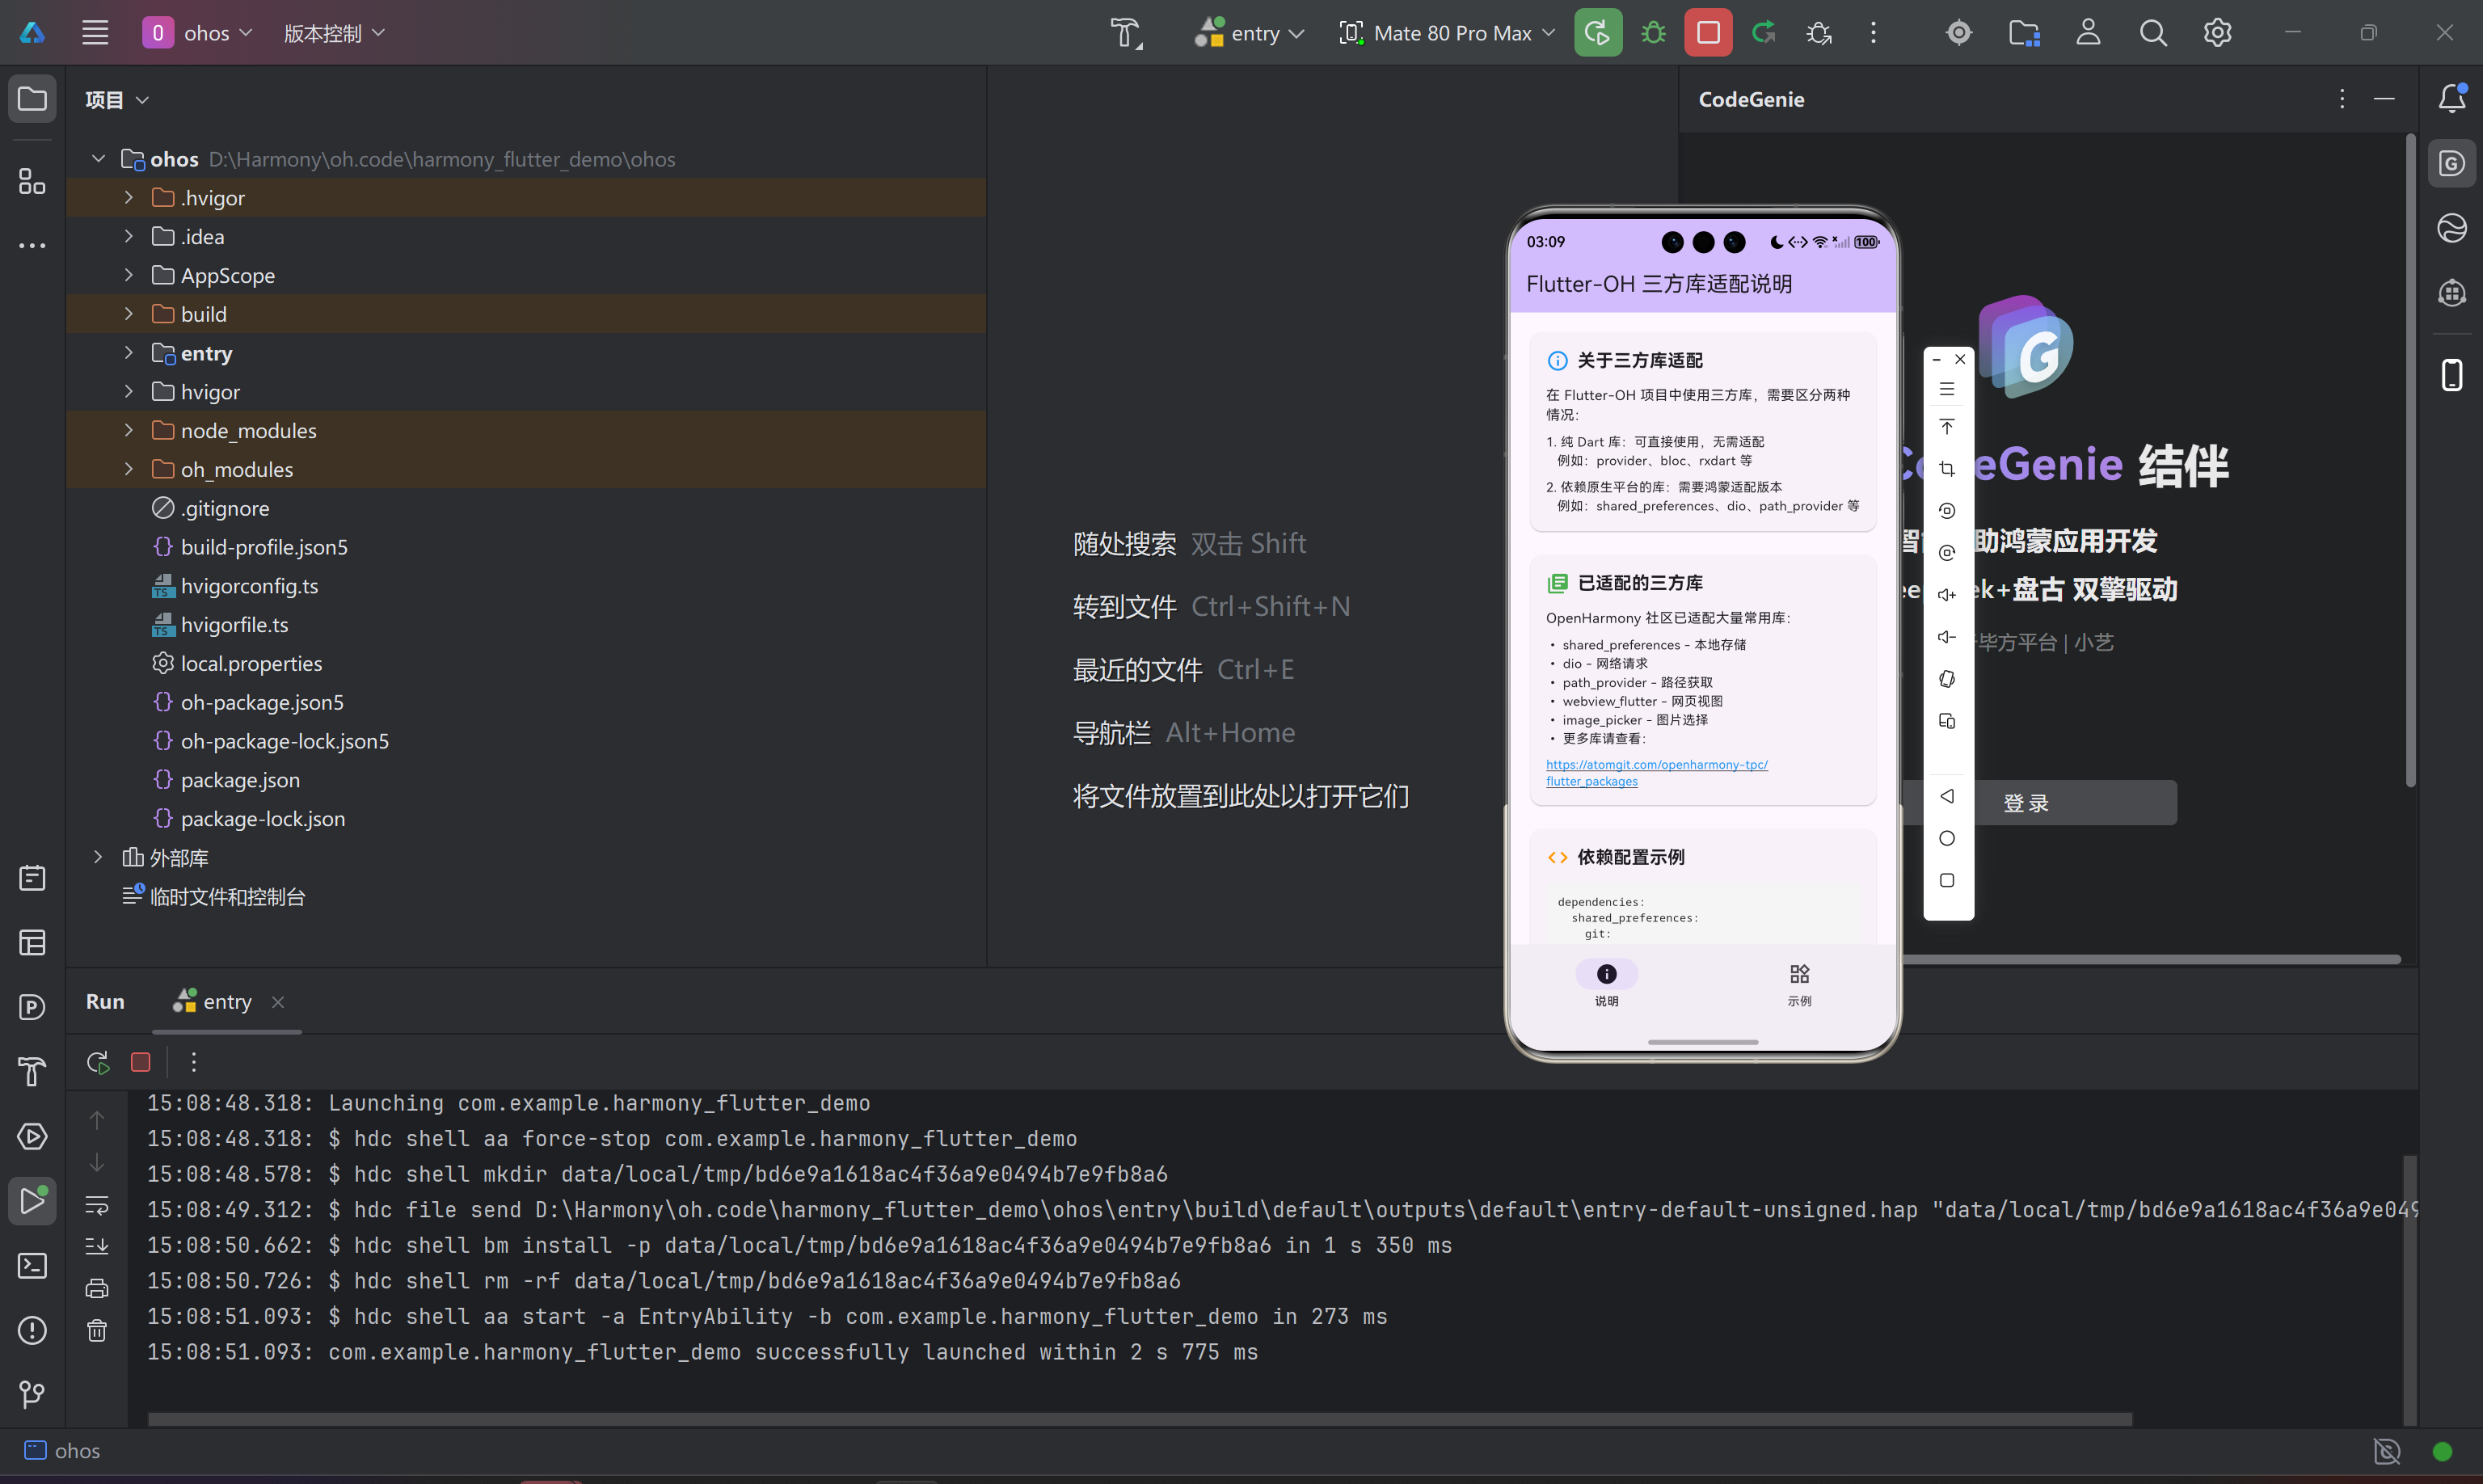Viewport: 2483px width, 1484px height.
Task: Stop the running app with red square
Action: (1708, 33)
